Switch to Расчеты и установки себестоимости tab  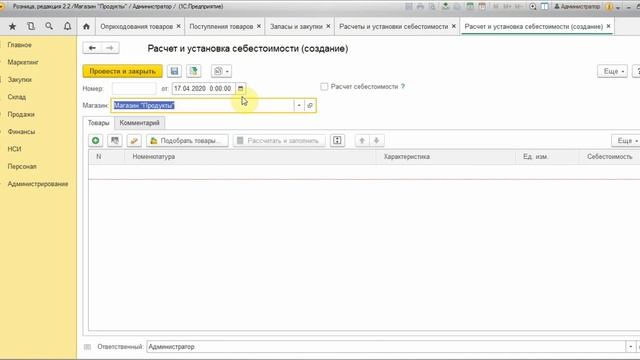pyautogui.click(x=393, y=27)
